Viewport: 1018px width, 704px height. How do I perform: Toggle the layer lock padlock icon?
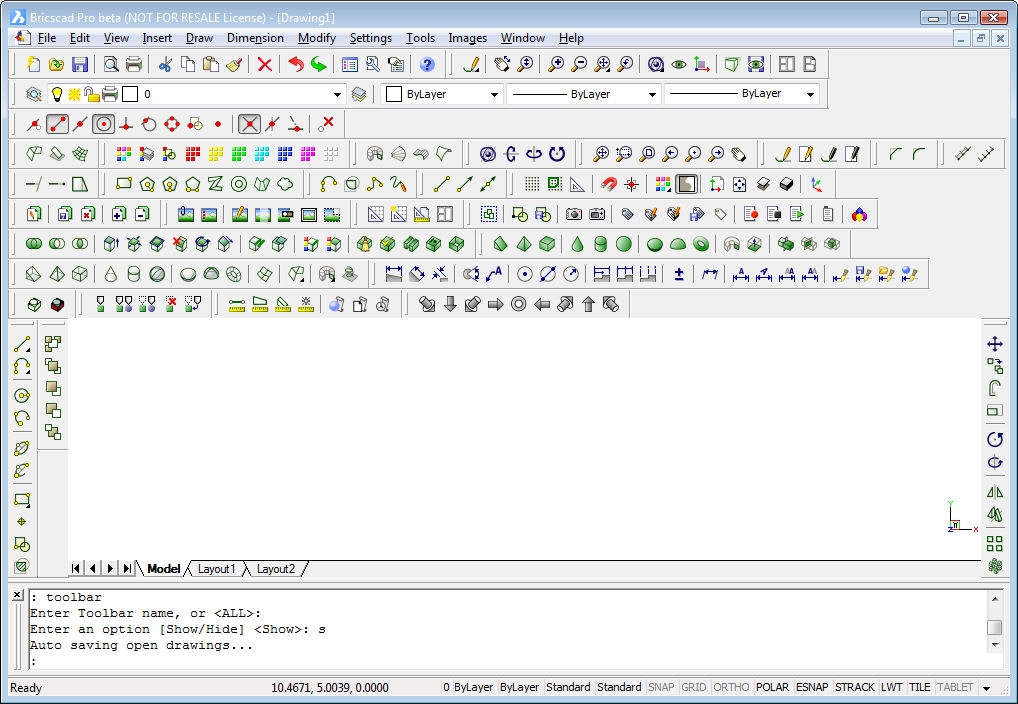92,94
